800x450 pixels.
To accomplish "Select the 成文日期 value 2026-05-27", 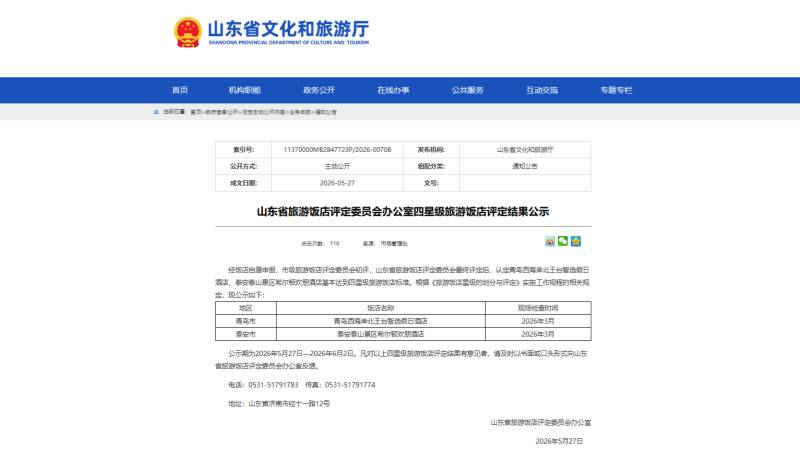I will coord(337,183).
